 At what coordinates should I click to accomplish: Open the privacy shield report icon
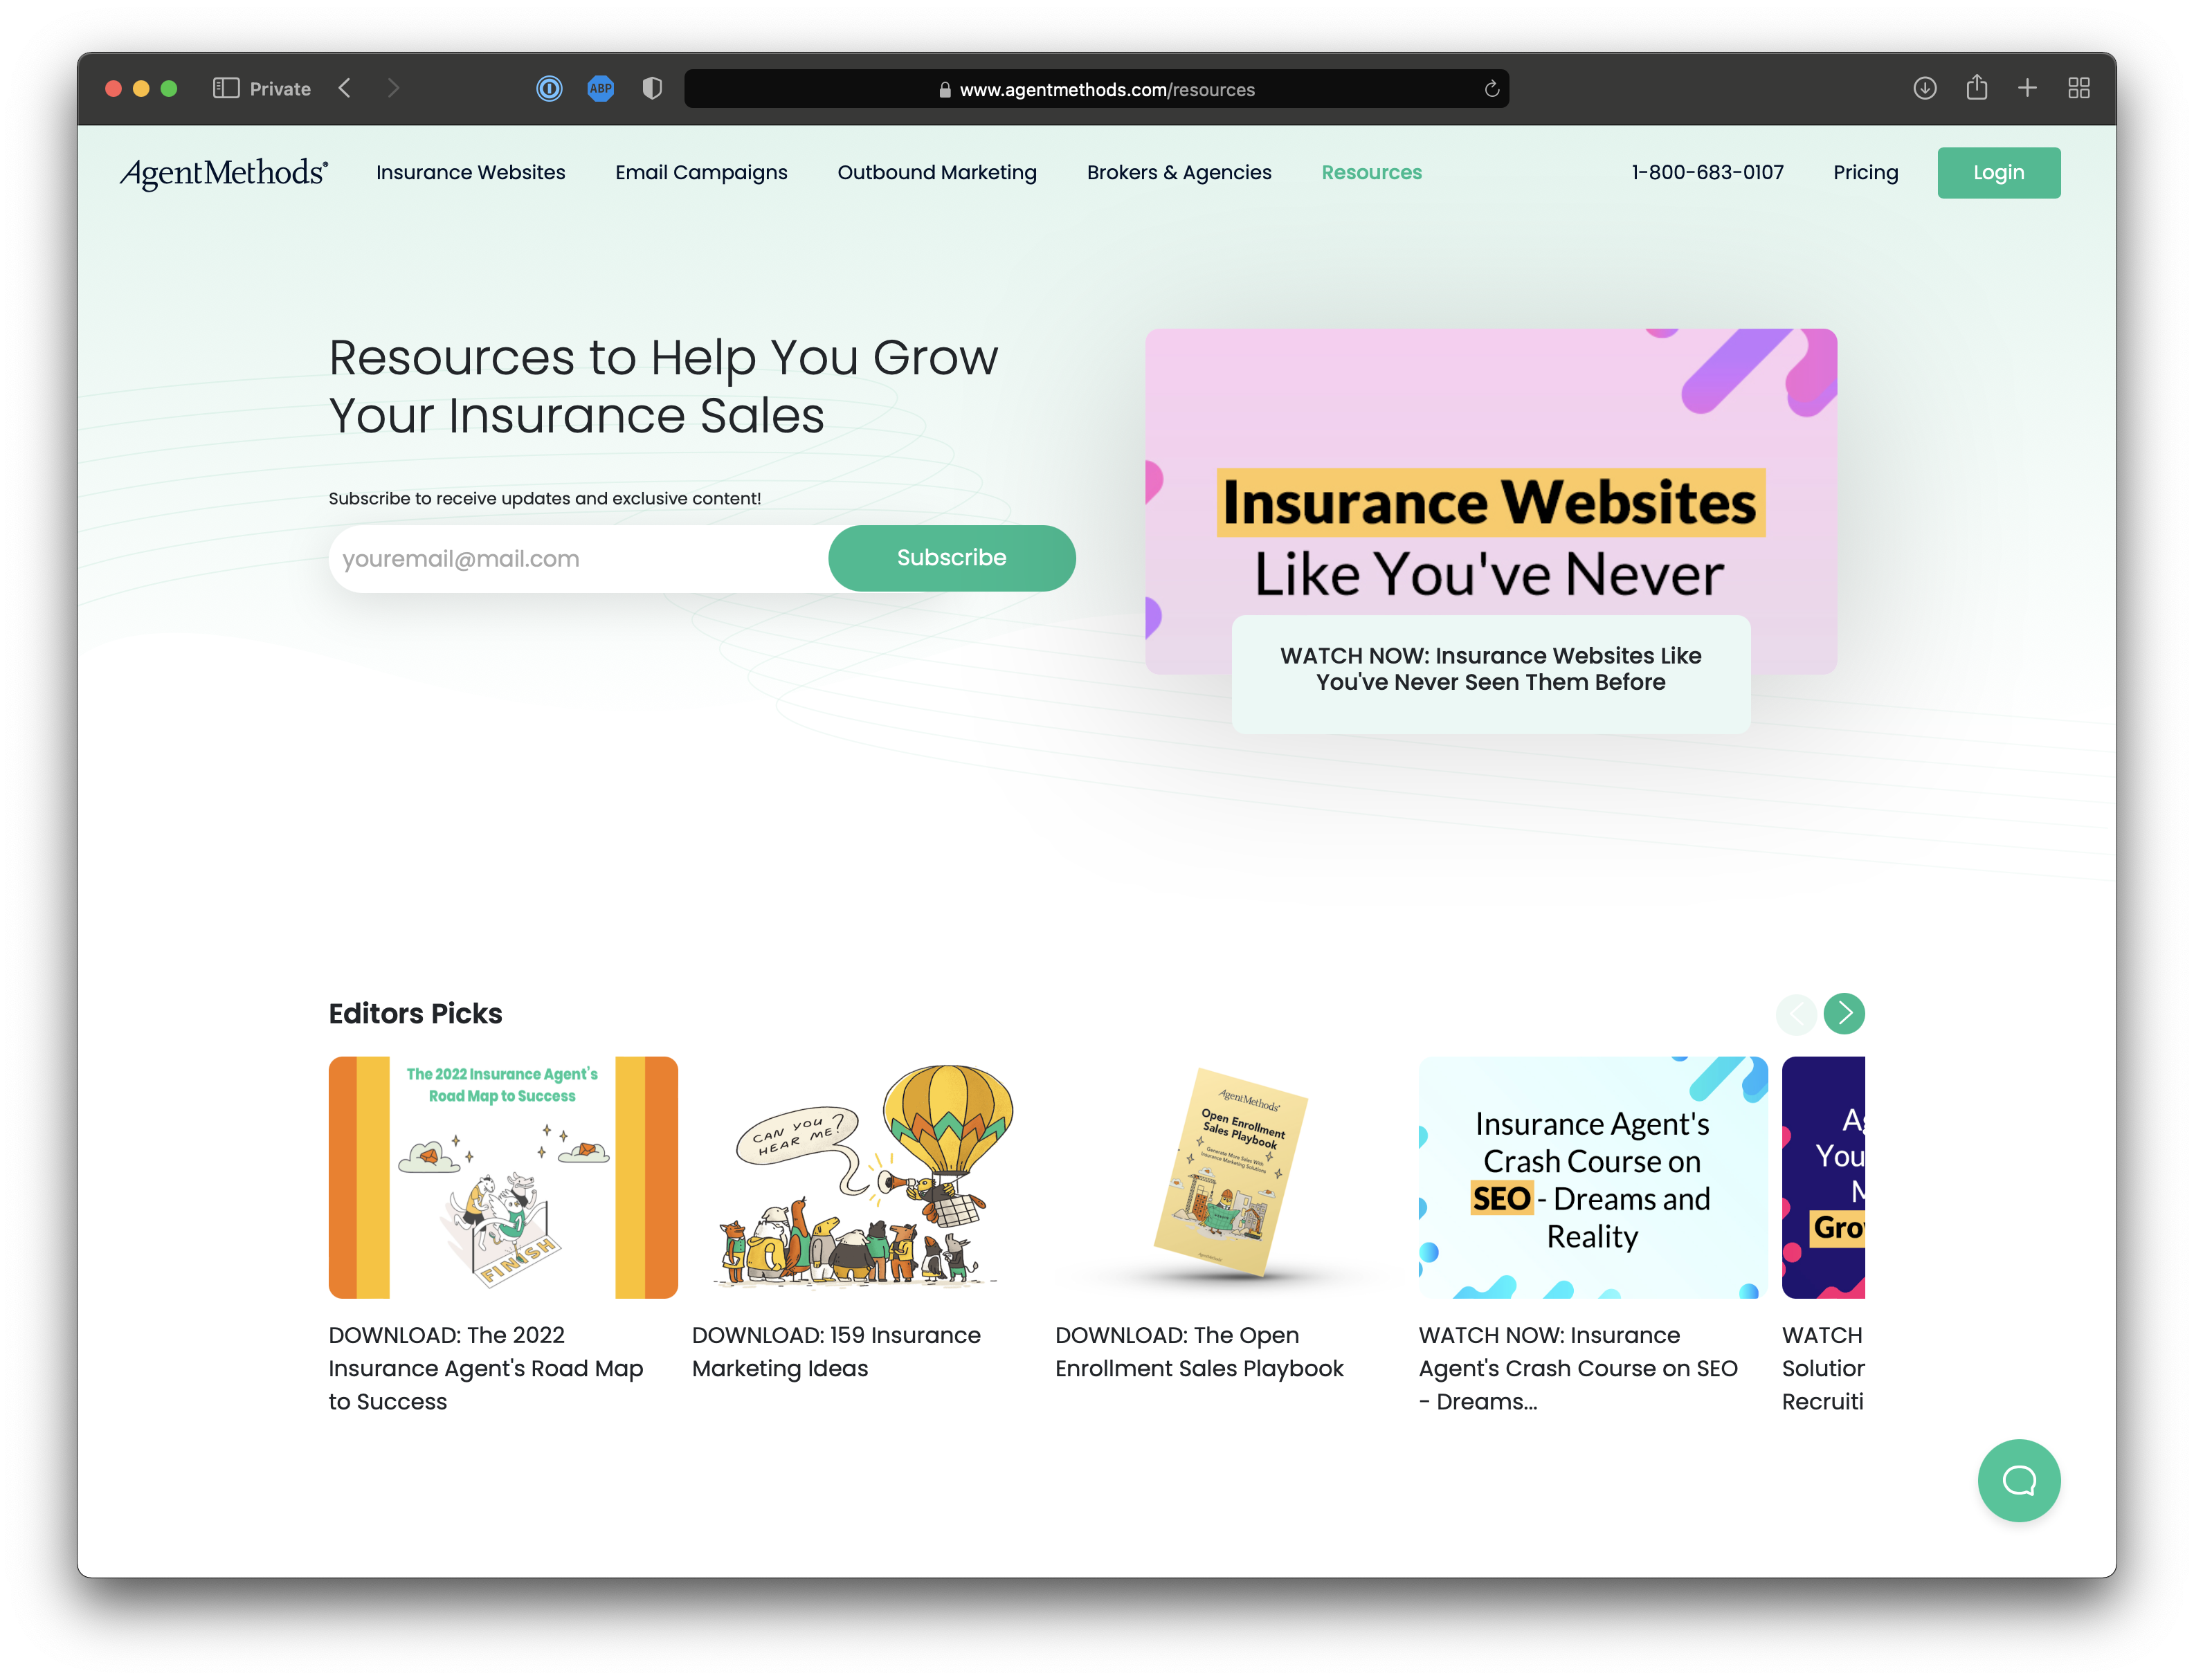coord(652,89)
